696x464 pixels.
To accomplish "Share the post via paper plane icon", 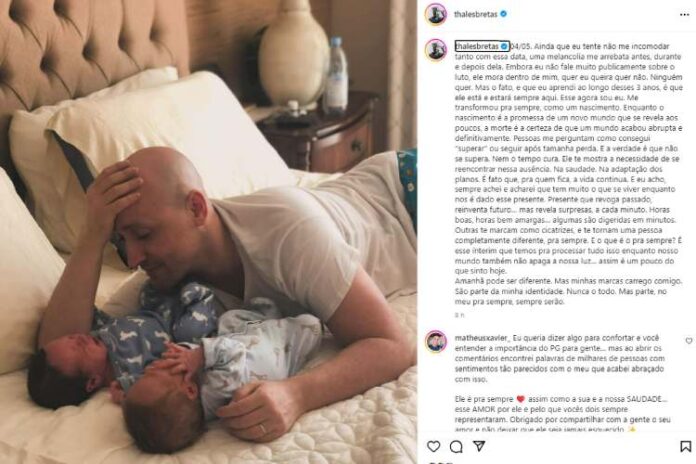I will click(478, 446).
